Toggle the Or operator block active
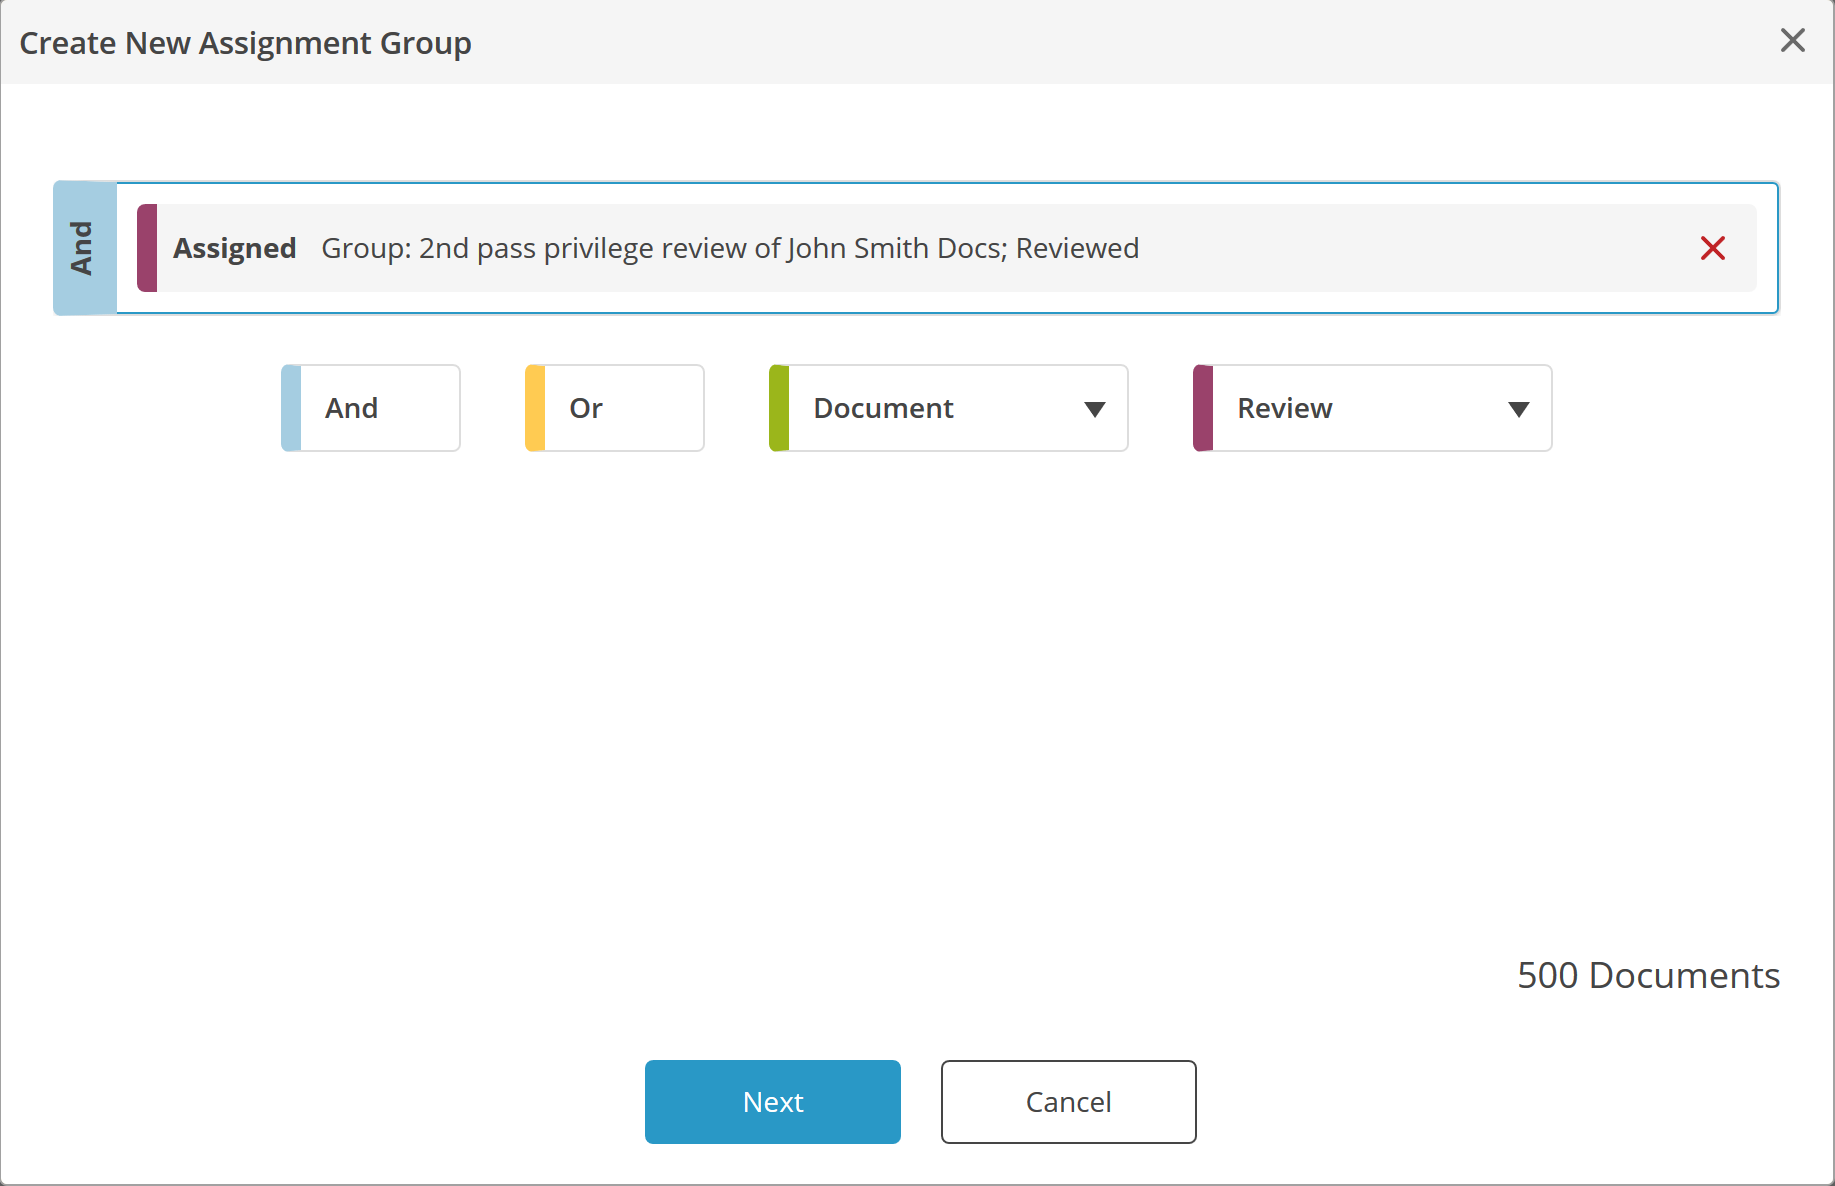 pos(613,408)
